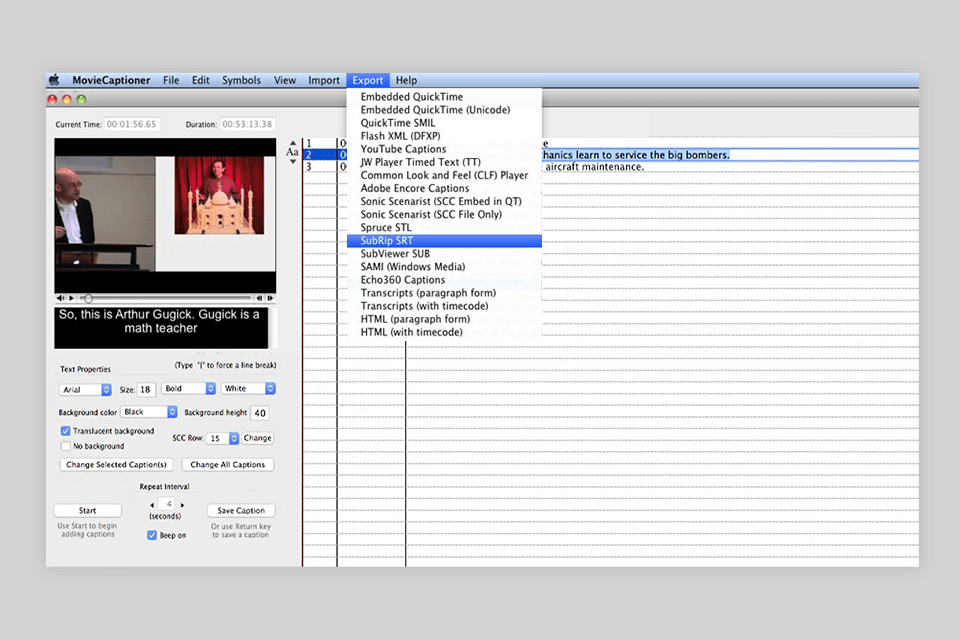Click the Current Time field
Viewport: 960px width, 640px height.
[132, 124]
